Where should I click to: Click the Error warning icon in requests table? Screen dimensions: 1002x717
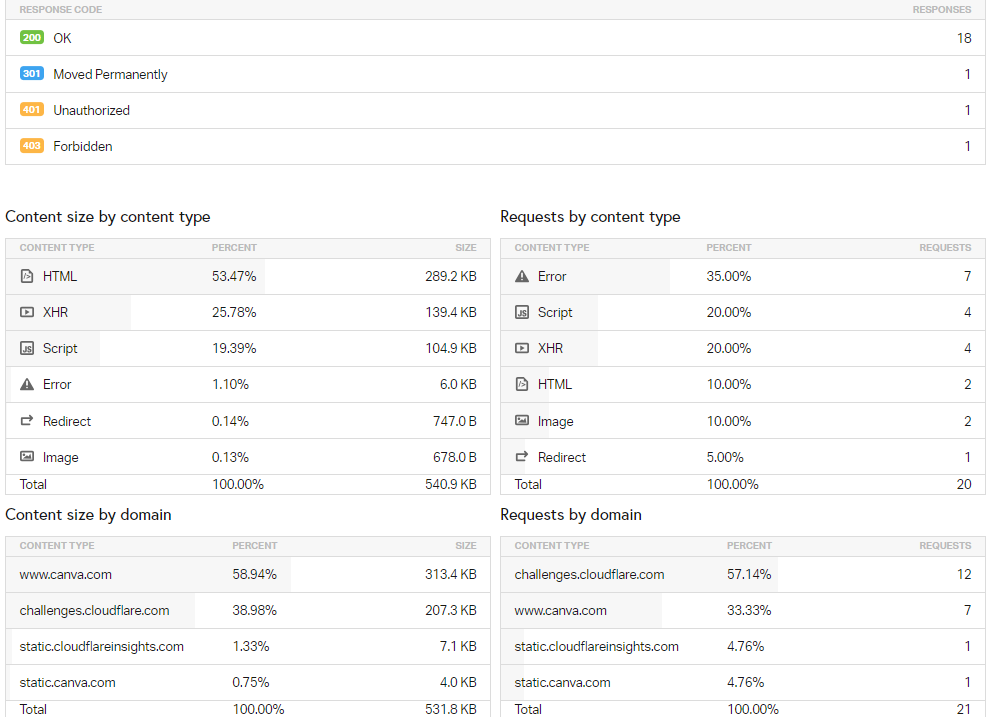(522, 276)
